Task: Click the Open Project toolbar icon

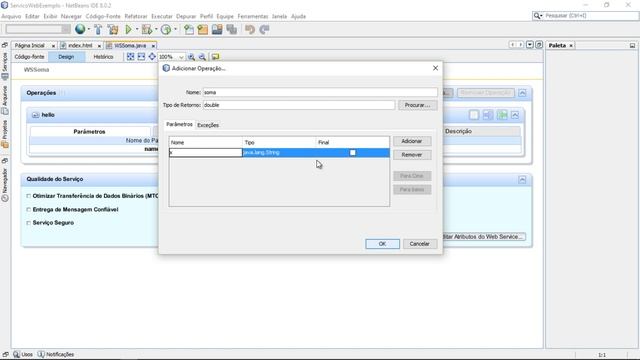Action: point(217,29)
